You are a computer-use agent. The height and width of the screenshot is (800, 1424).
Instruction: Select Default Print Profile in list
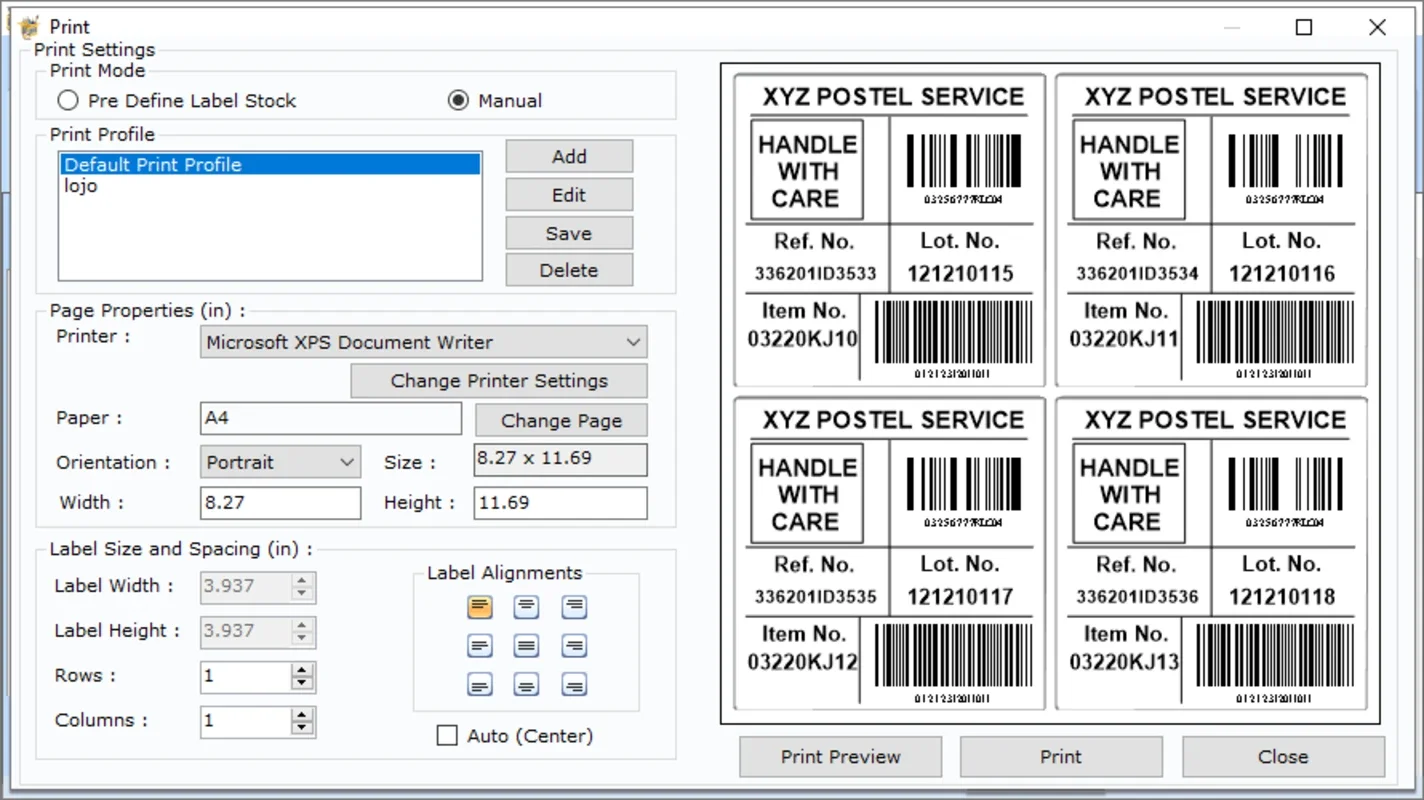[270, 165]
